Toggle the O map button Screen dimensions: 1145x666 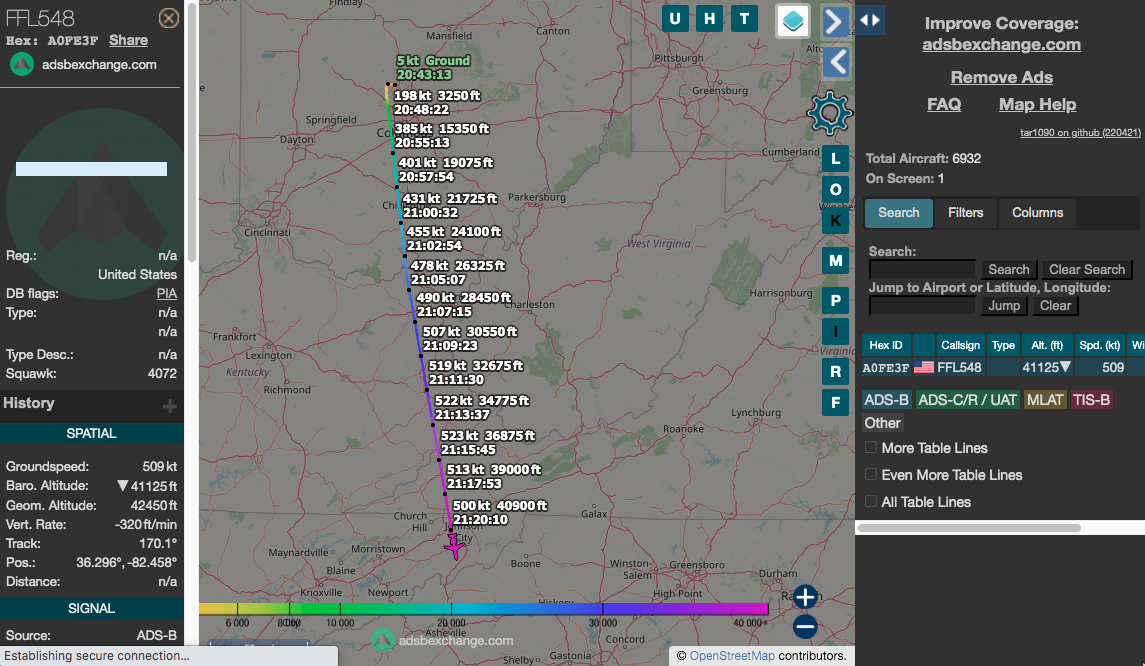[835, 190]
